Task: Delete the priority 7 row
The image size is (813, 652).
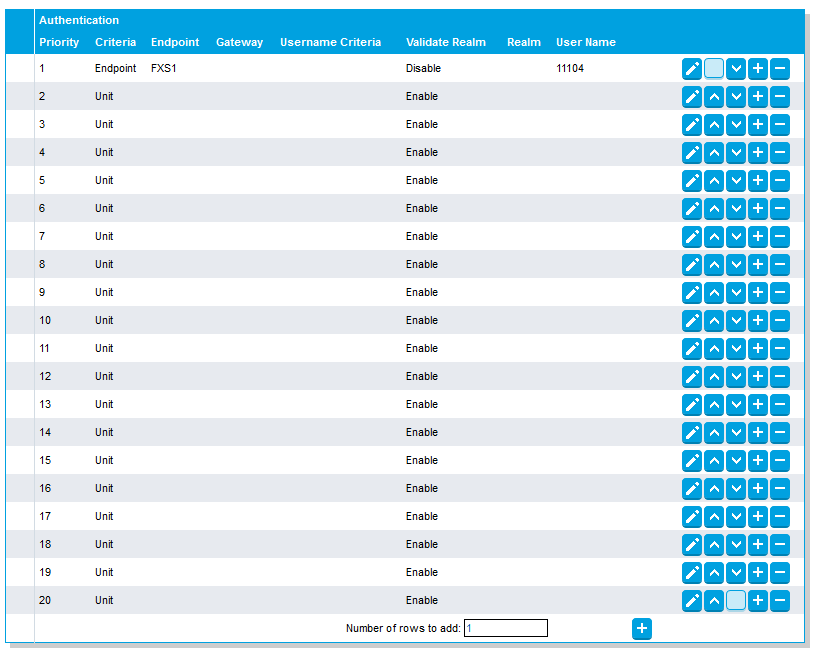Action: tap(780, 237)
